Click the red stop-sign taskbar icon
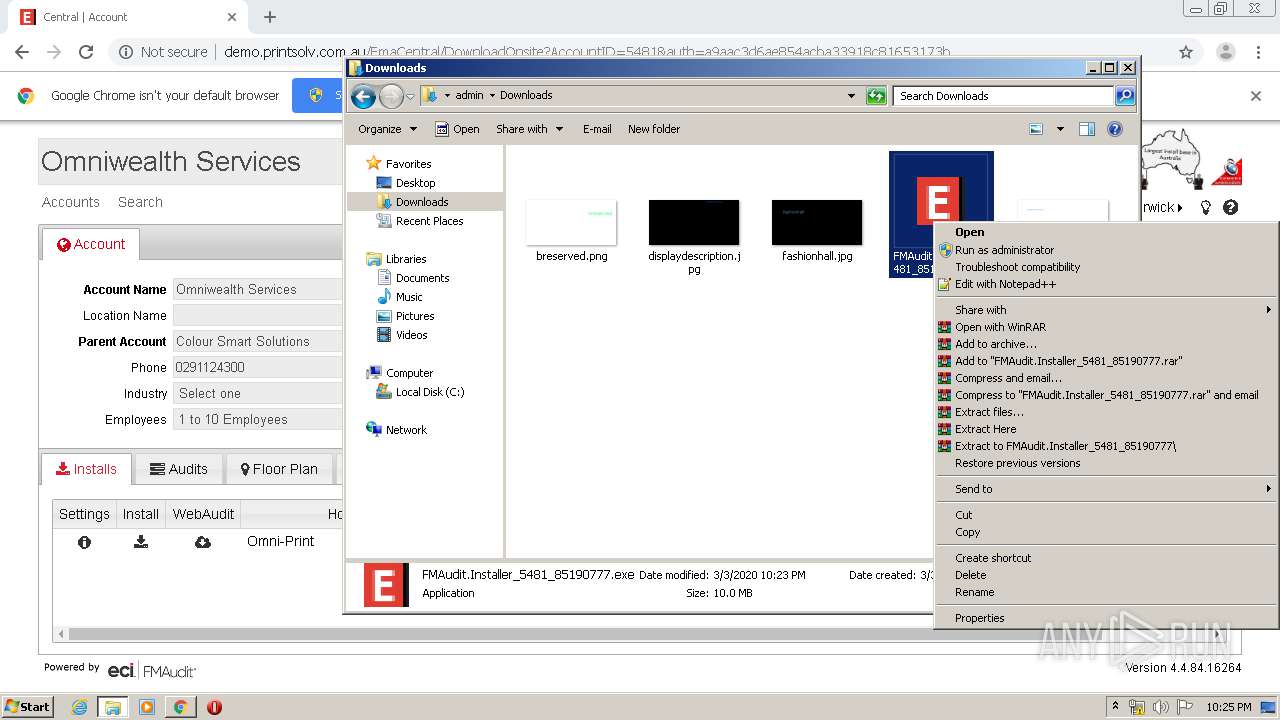 tap(214, 707)
